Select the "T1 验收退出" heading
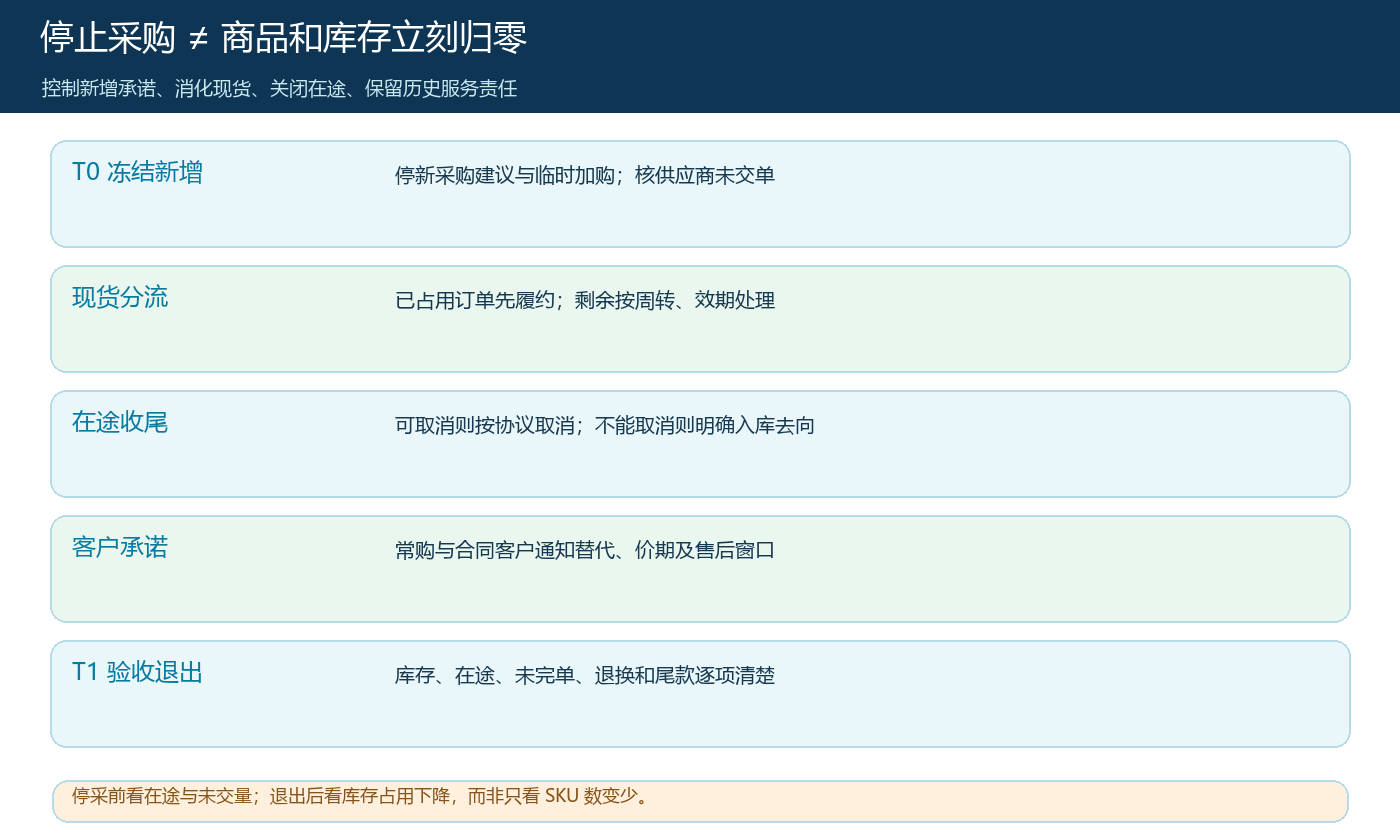Screen dimensions: 1400x830 [137, 672]
